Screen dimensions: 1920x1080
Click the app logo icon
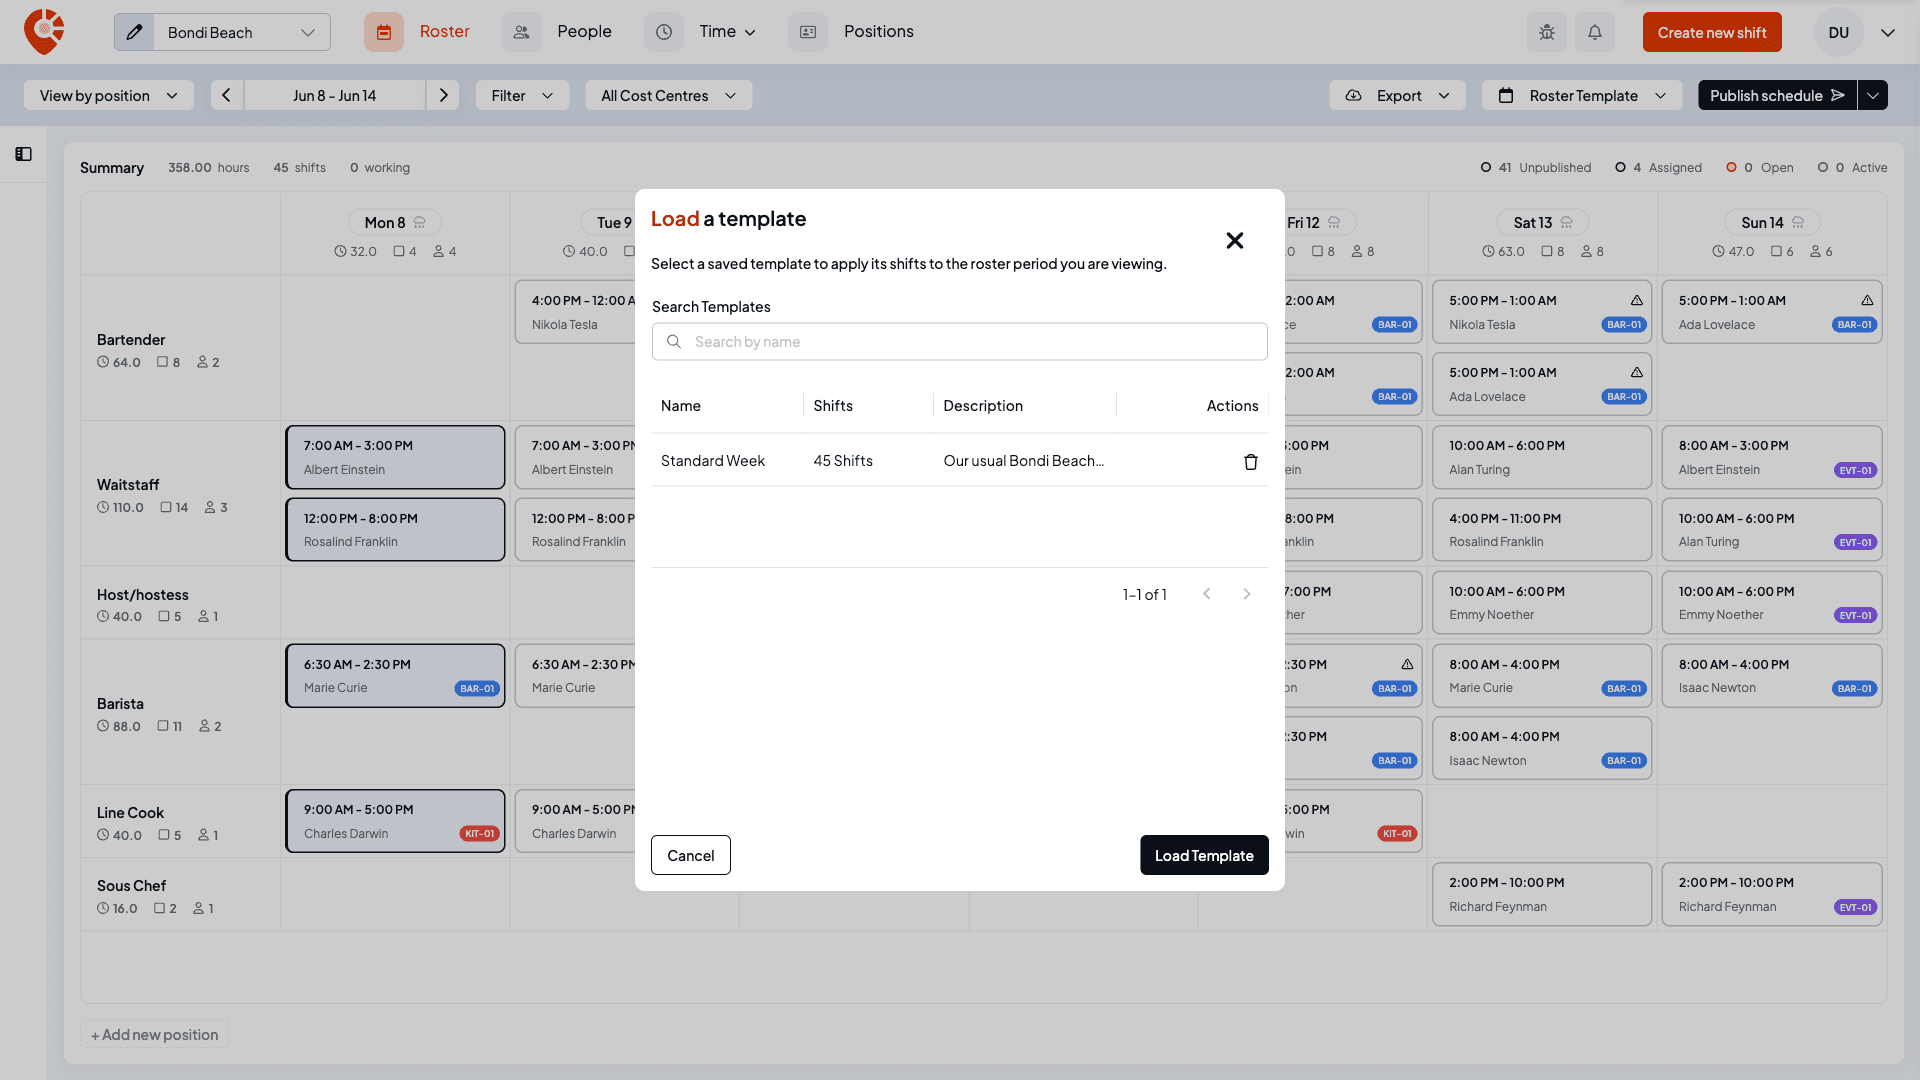44,32
